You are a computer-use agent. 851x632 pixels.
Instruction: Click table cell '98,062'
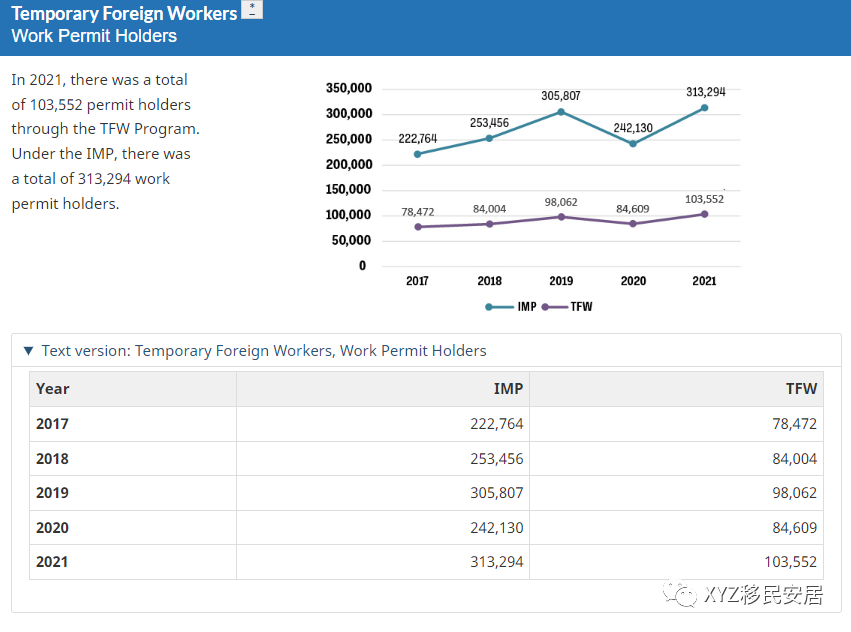(x=676, y=493)
